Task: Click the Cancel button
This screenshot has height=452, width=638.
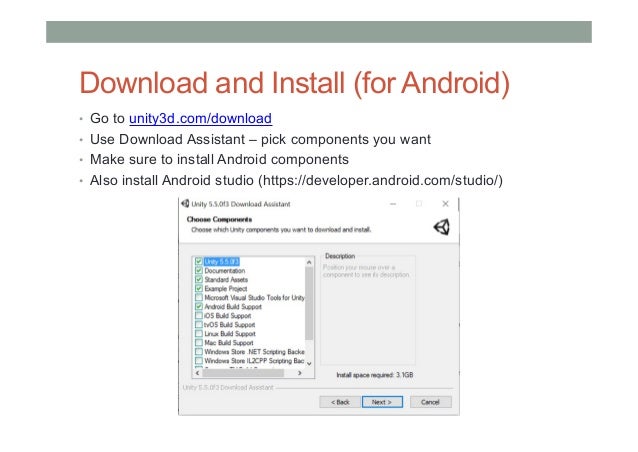Action: (x=430, y=402)
